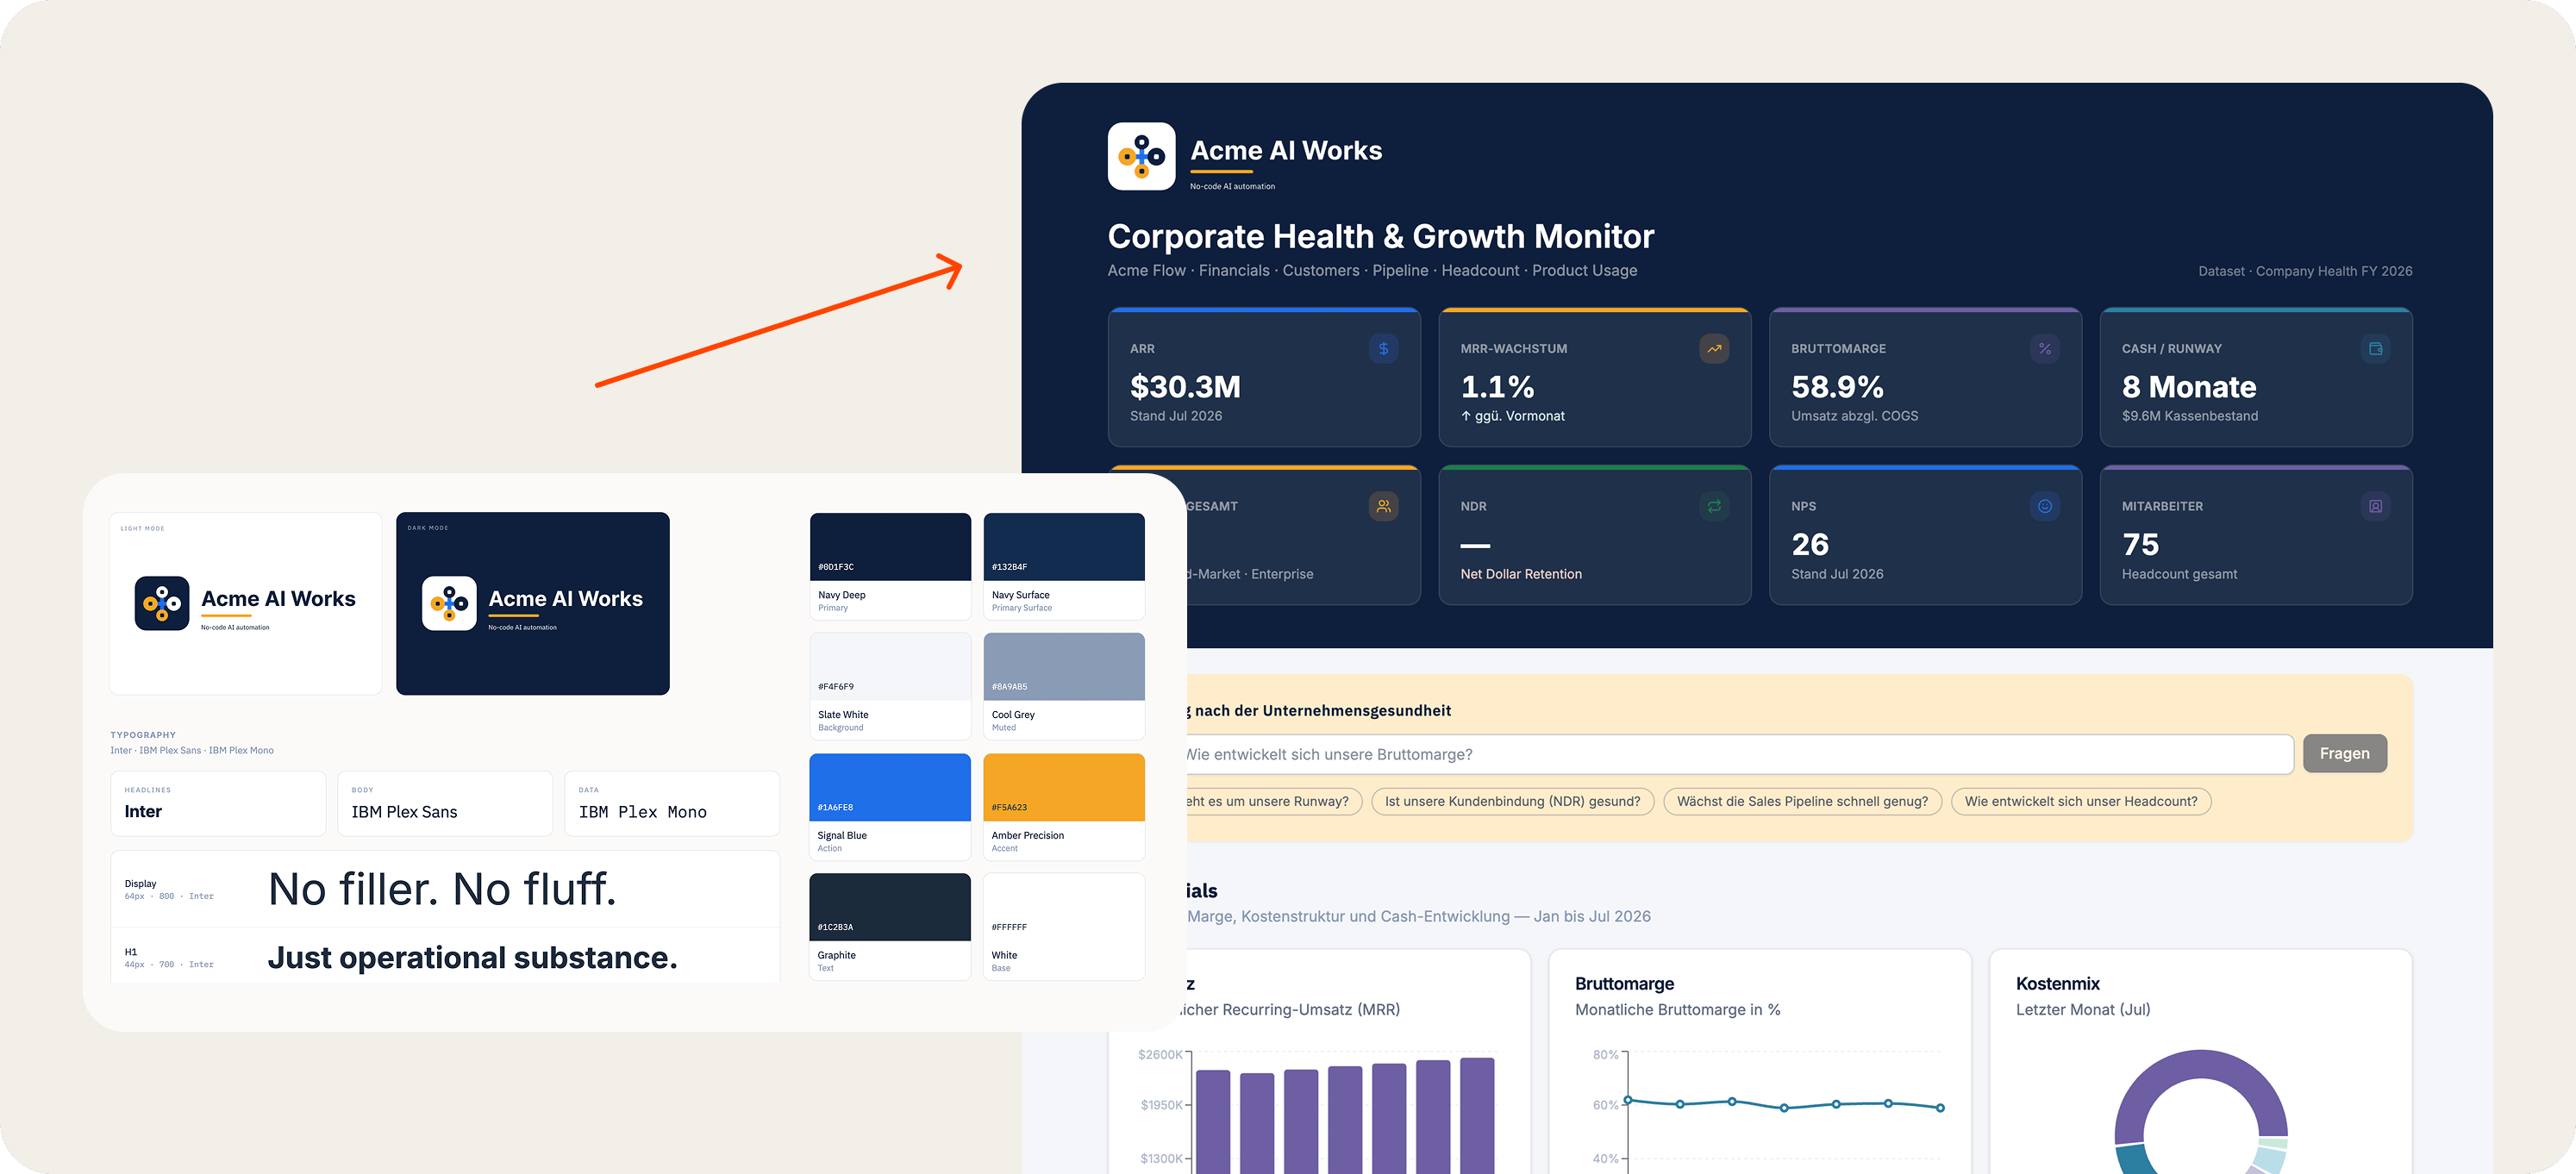Viewport: 2576px width, 1174px height.
Task: Click the wallet icon on Cash / Runway card
Action: [x=2375, y=349]
